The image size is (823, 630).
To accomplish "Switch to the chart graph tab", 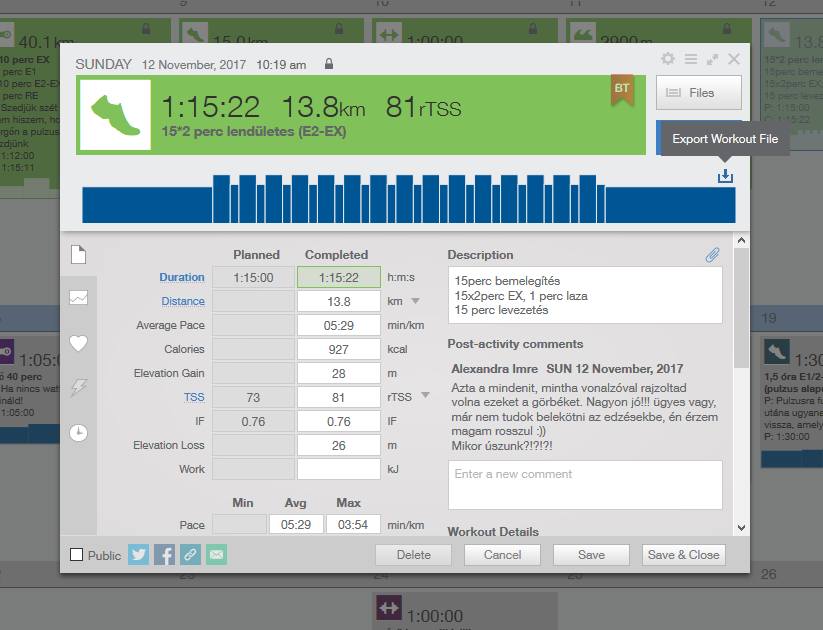I will (78, 298).
